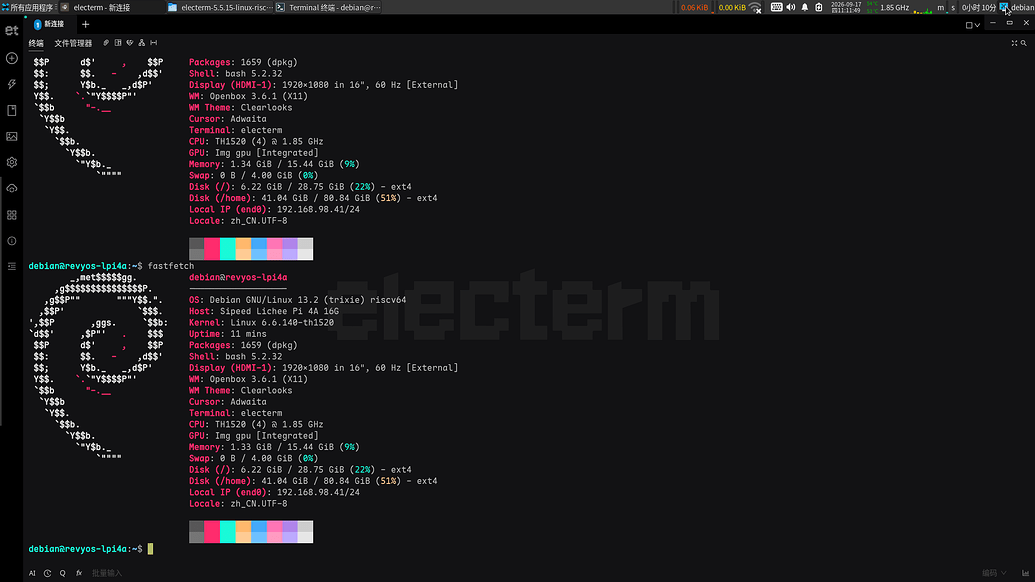Open the 所有应用程序 applications menu
This screenshot has height=582, width=1035.
pyautogui.click(x=28, y=7)
